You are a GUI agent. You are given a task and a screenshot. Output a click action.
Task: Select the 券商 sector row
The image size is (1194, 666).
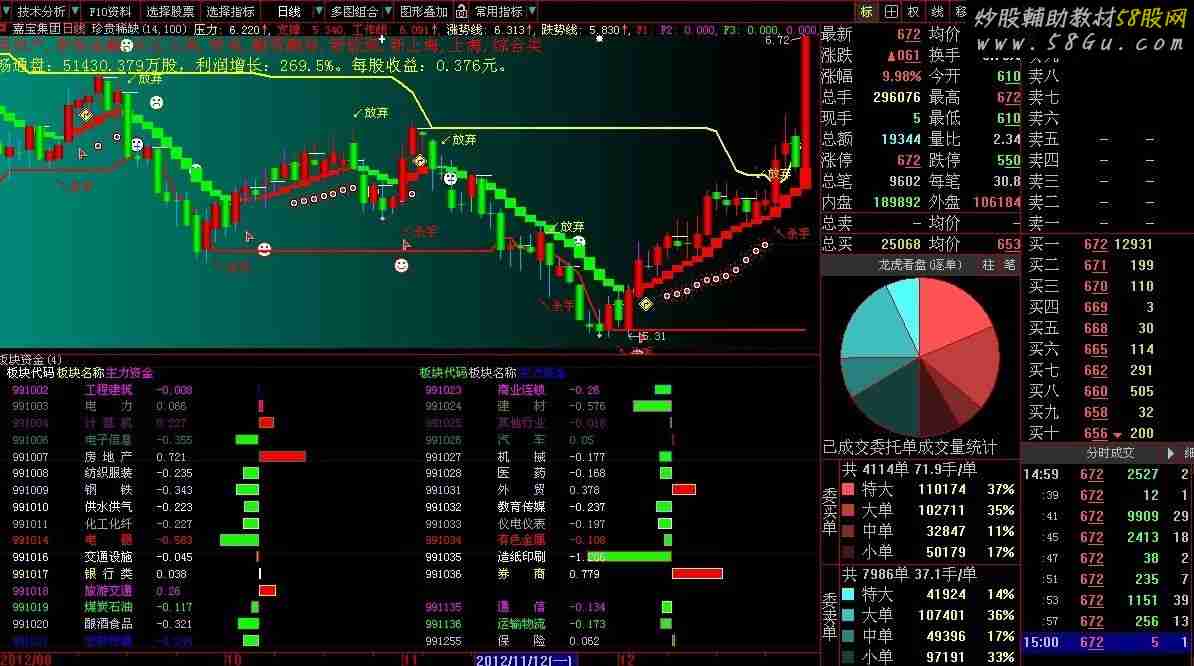coord(573,574)
